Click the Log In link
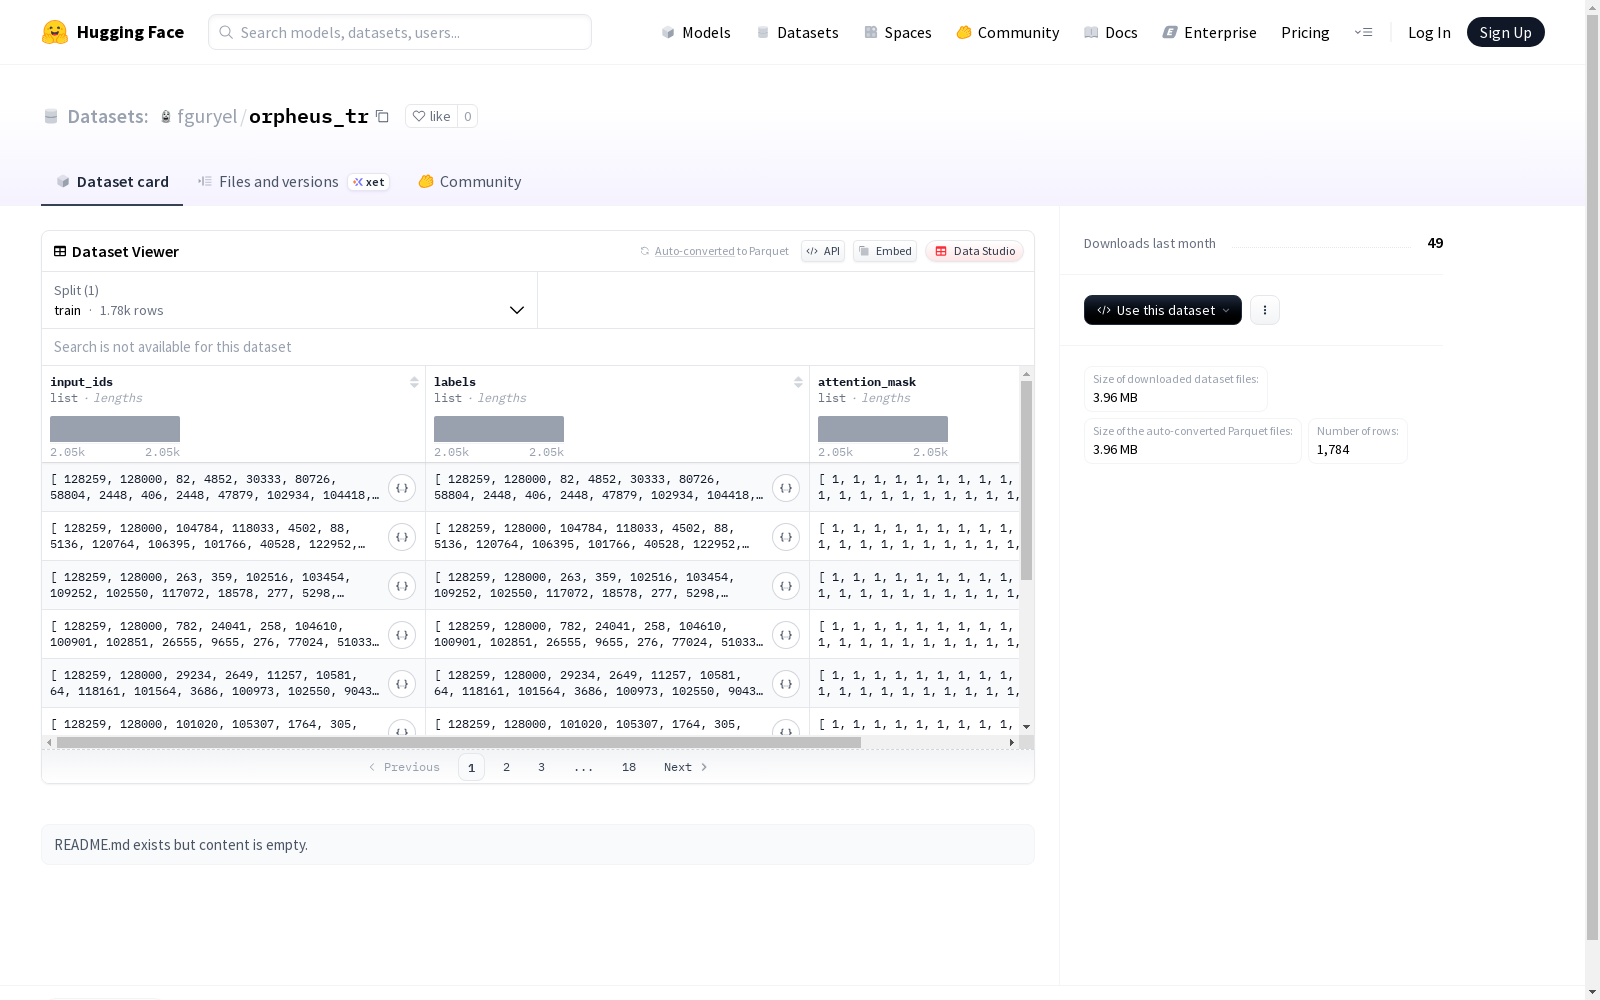 (x=1429, y=32)
